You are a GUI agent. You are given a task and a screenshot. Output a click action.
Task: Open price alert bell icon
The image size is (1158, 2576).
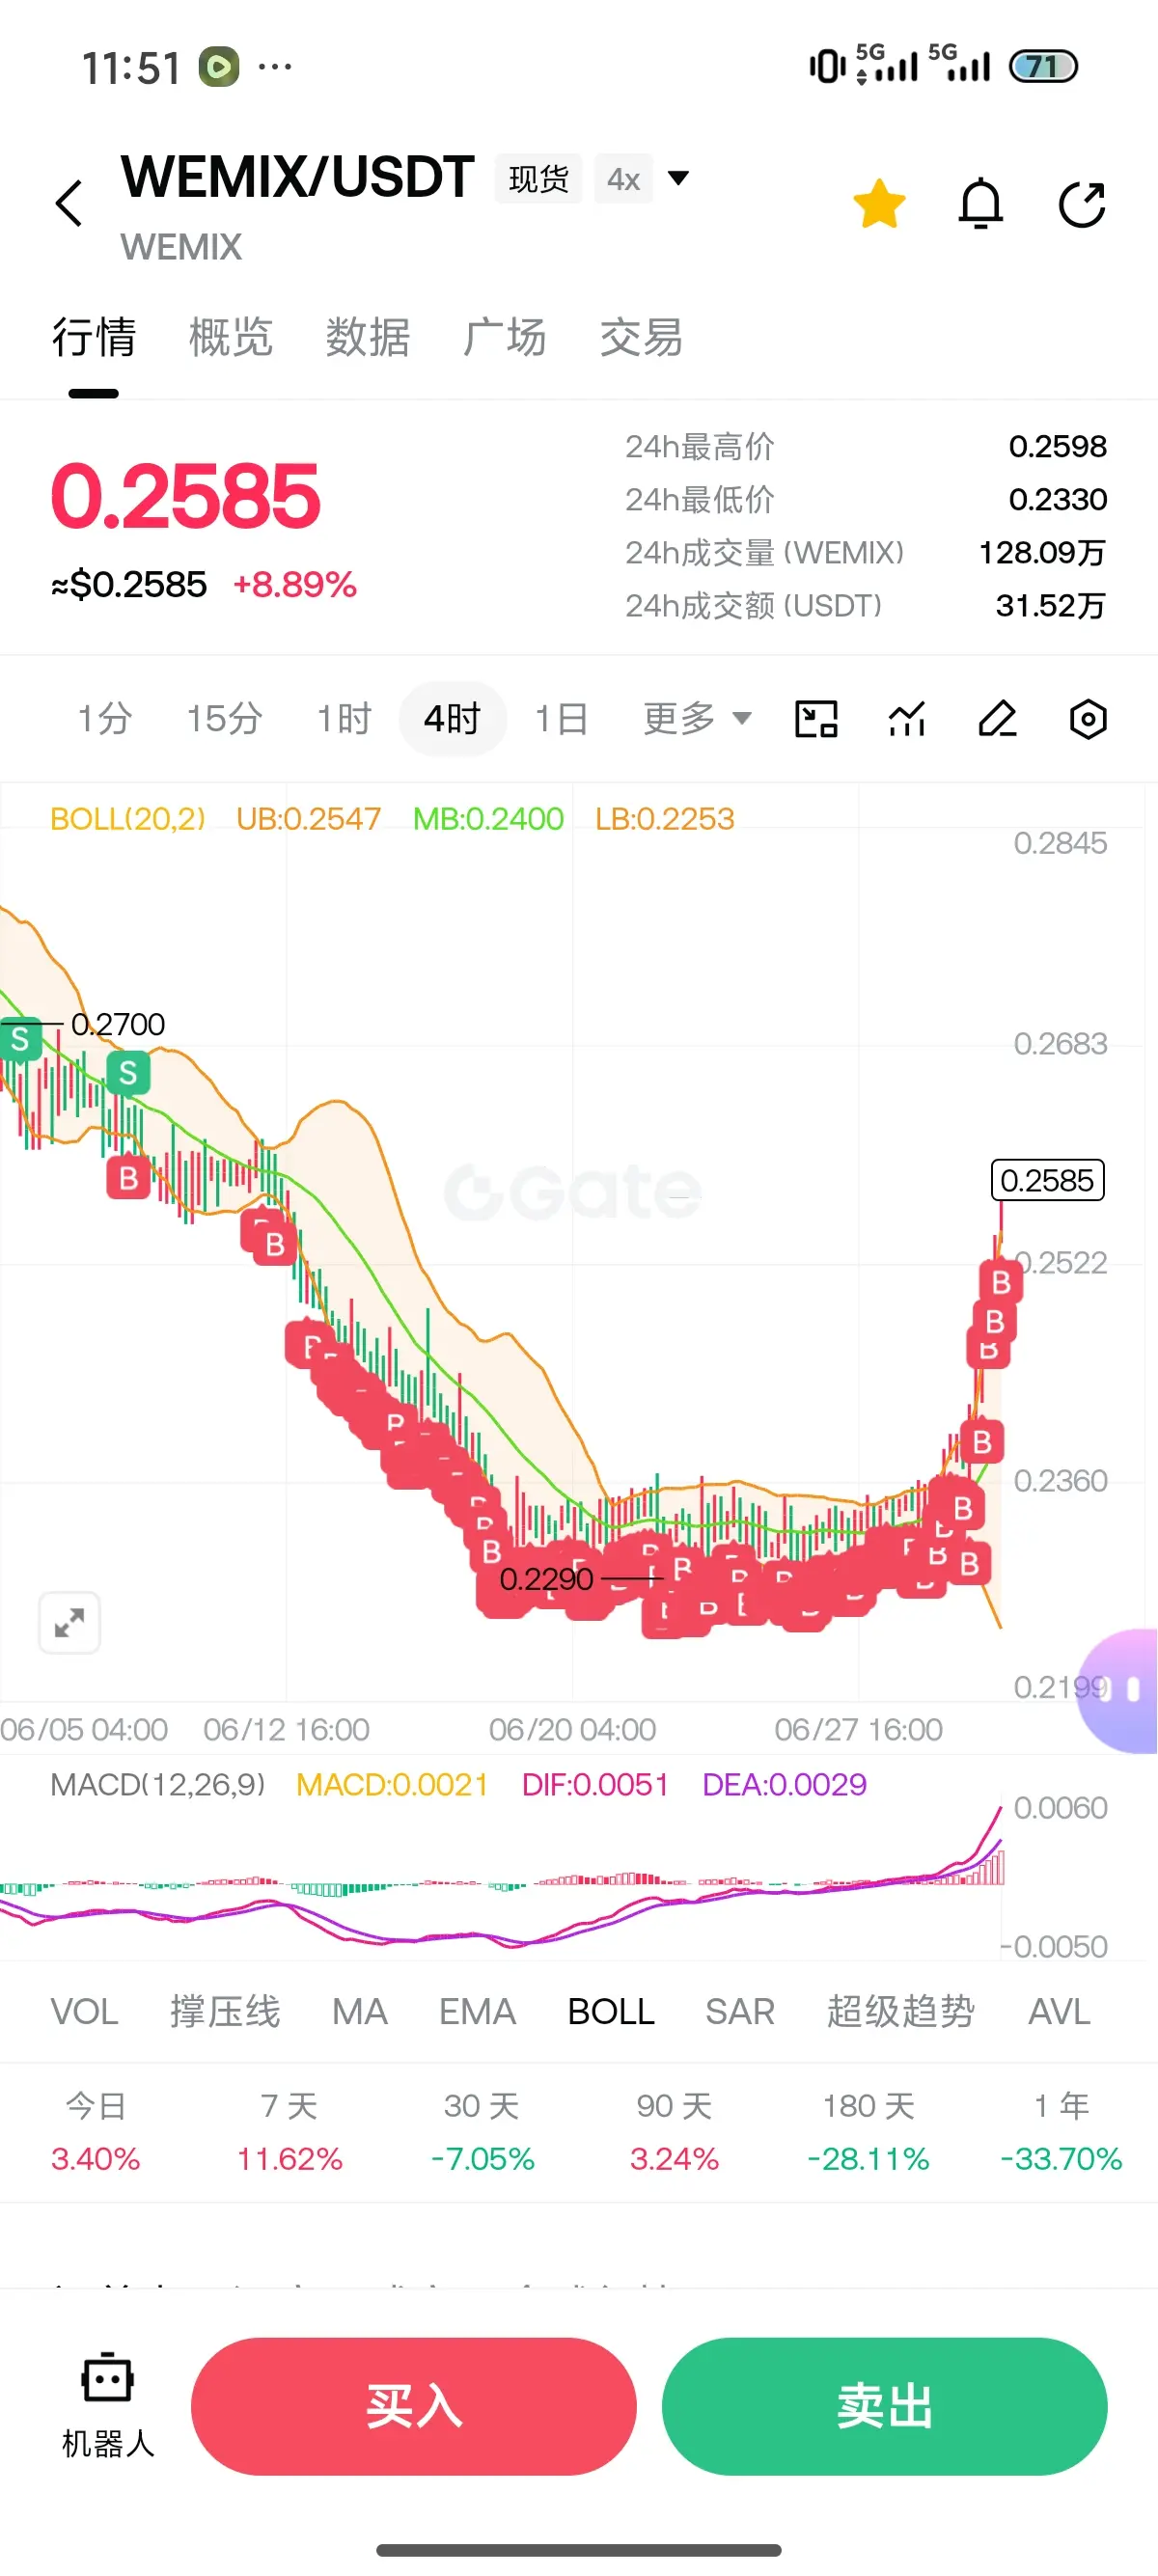pyautogui.click(x=980, y=204)
